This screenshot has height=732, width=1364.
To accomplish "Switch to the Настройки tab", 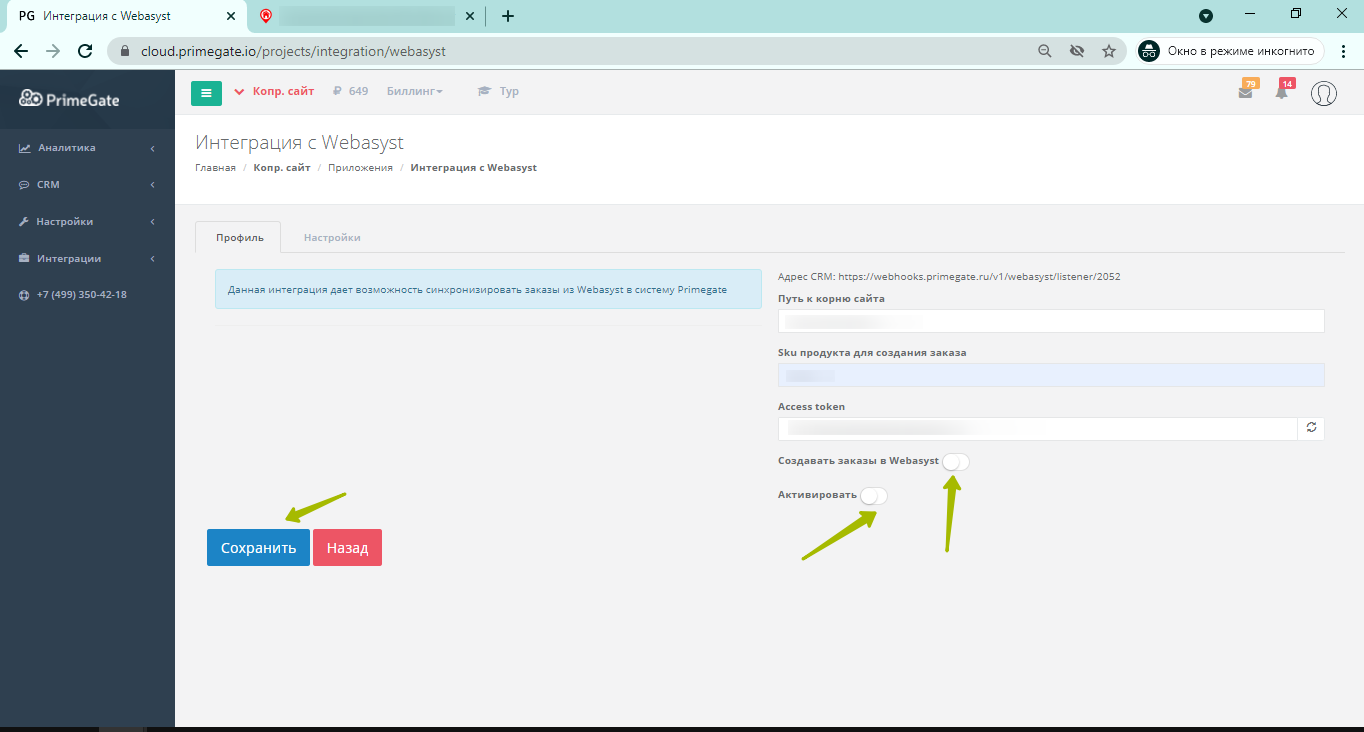I will 332,238.
